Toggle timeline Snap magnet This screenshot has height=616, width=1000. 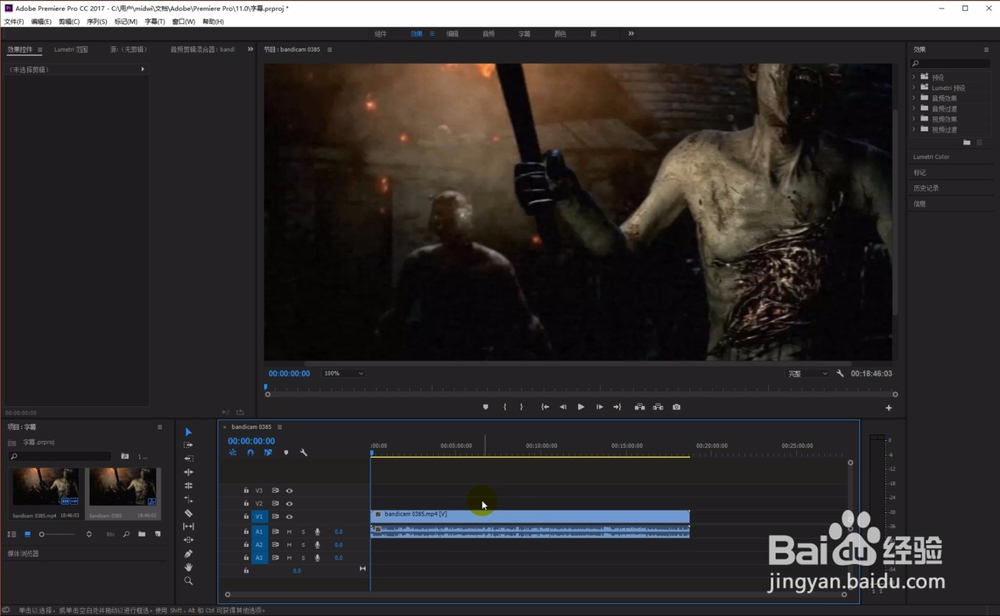coord(250,453)
